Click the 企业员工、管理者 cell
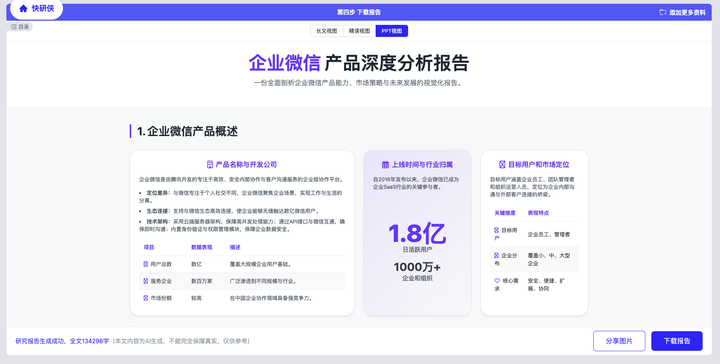The width and height of the screenshot is (720, 364). [549, 235]
